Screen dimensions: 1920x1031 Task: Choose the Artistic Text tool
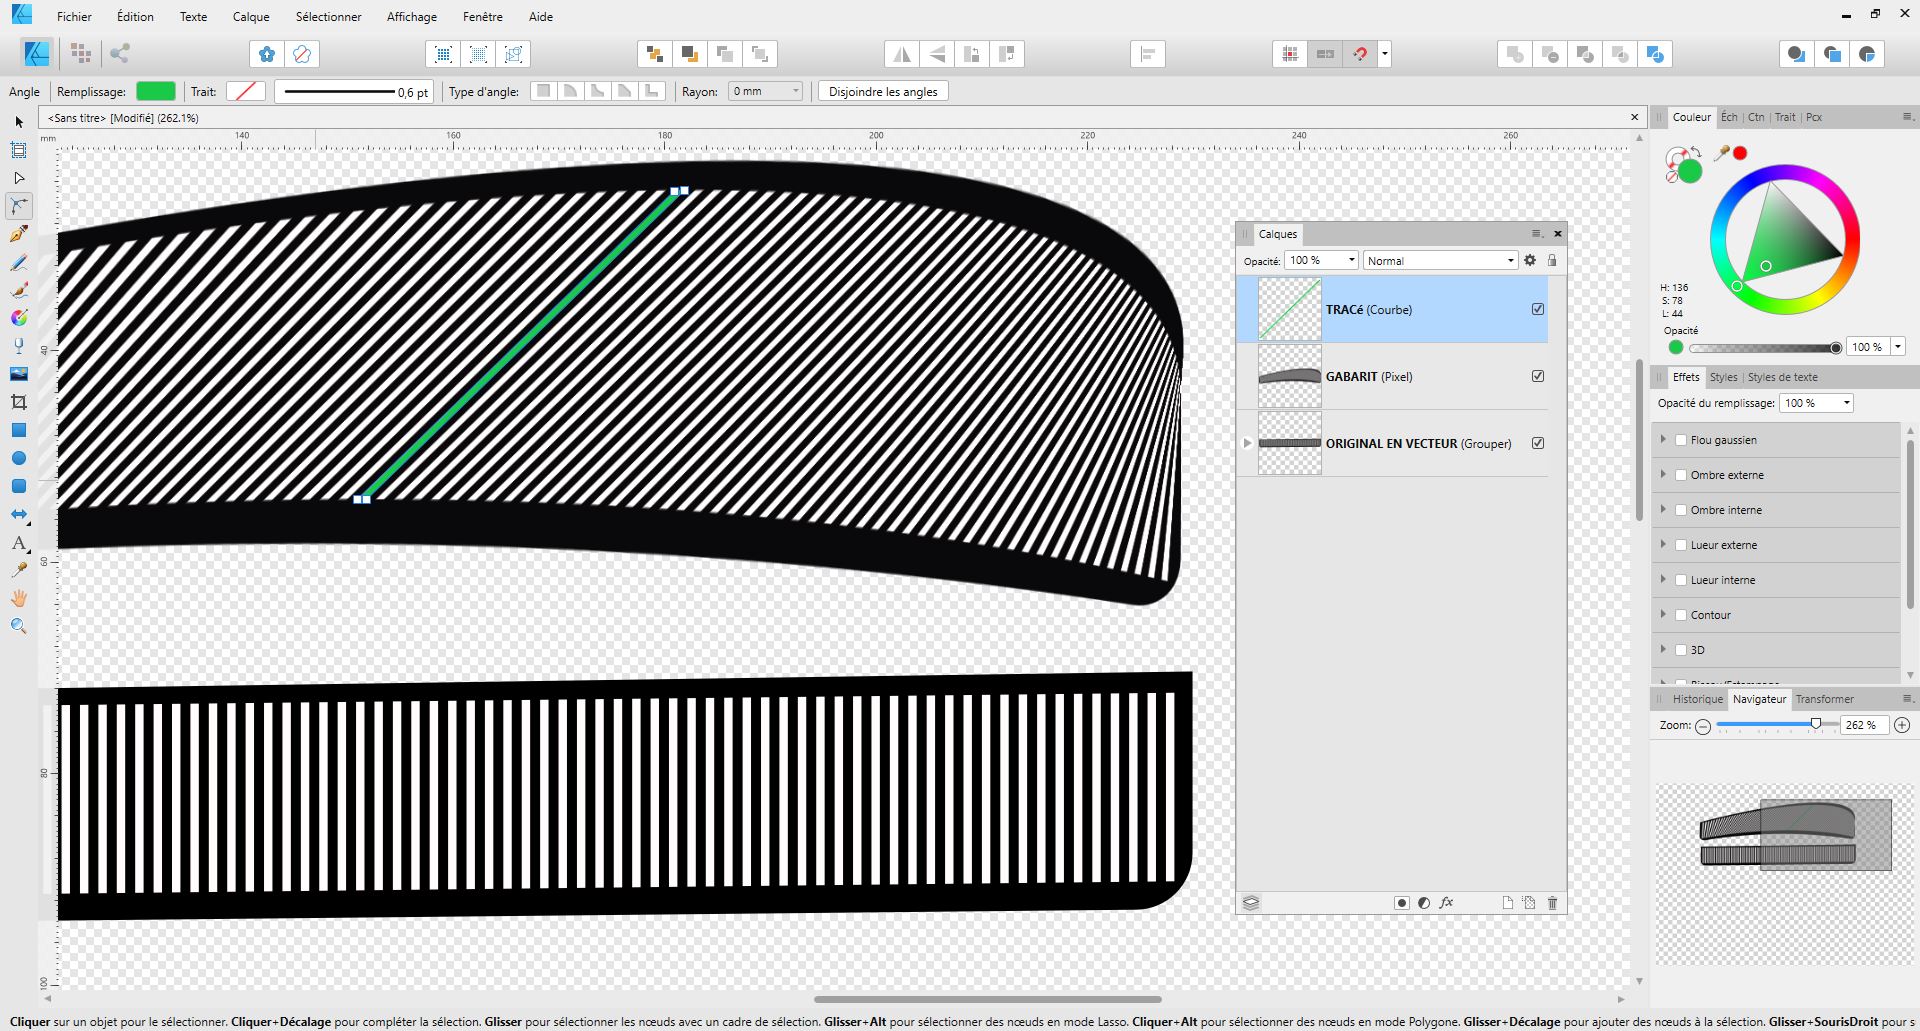coord(18,543)
